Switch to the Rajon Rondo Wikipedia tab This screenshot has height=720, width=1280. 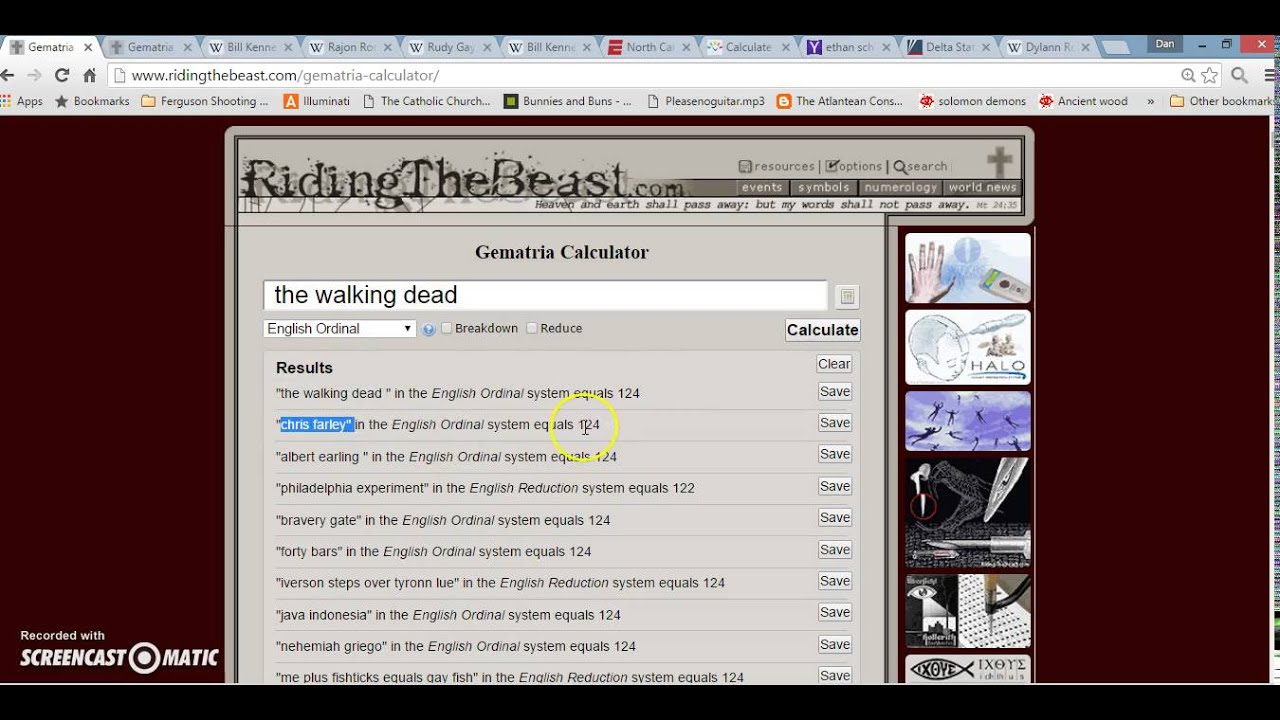coord(350,47)
